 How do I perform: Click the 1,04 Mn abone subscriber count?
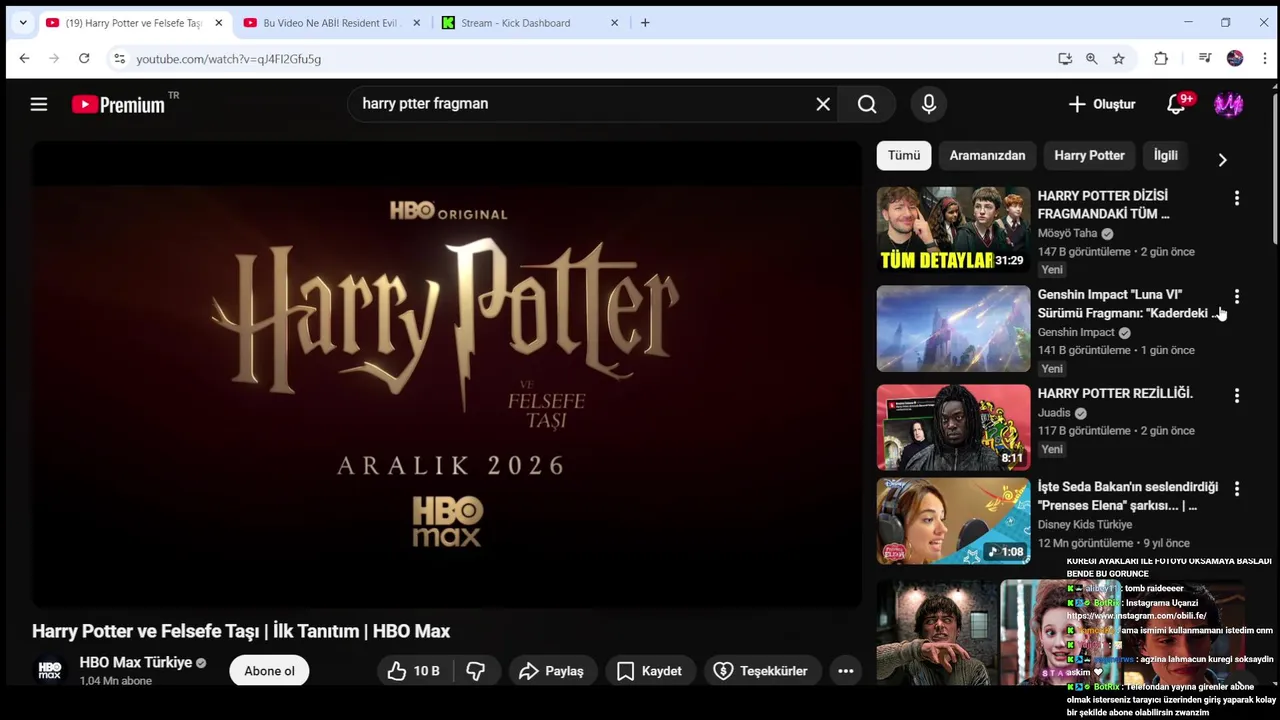point(115,681)
